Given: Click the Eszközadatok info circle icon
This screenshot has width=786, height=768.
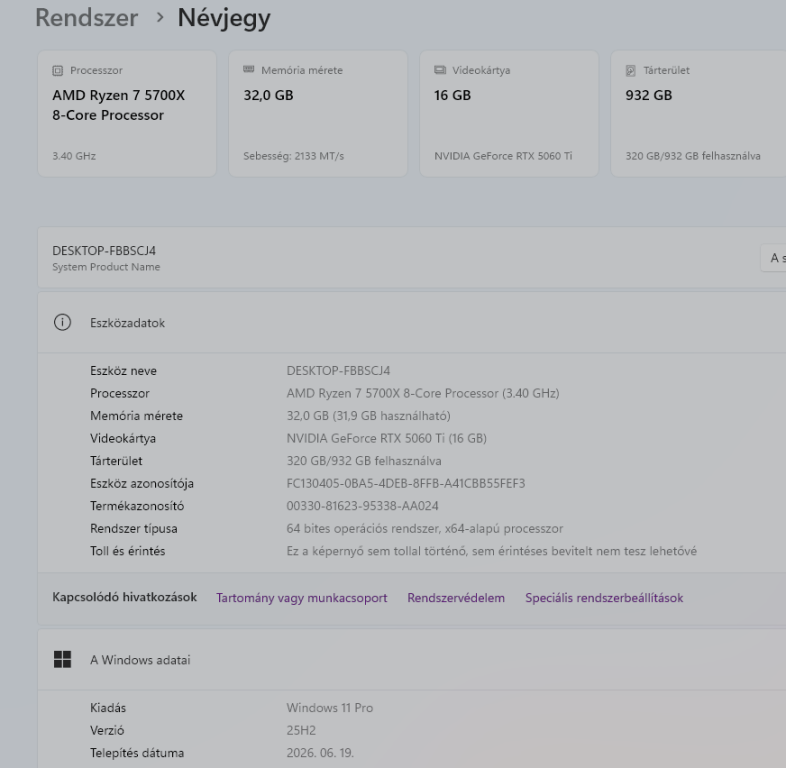Looking at the screenshot, I should 62,322.
